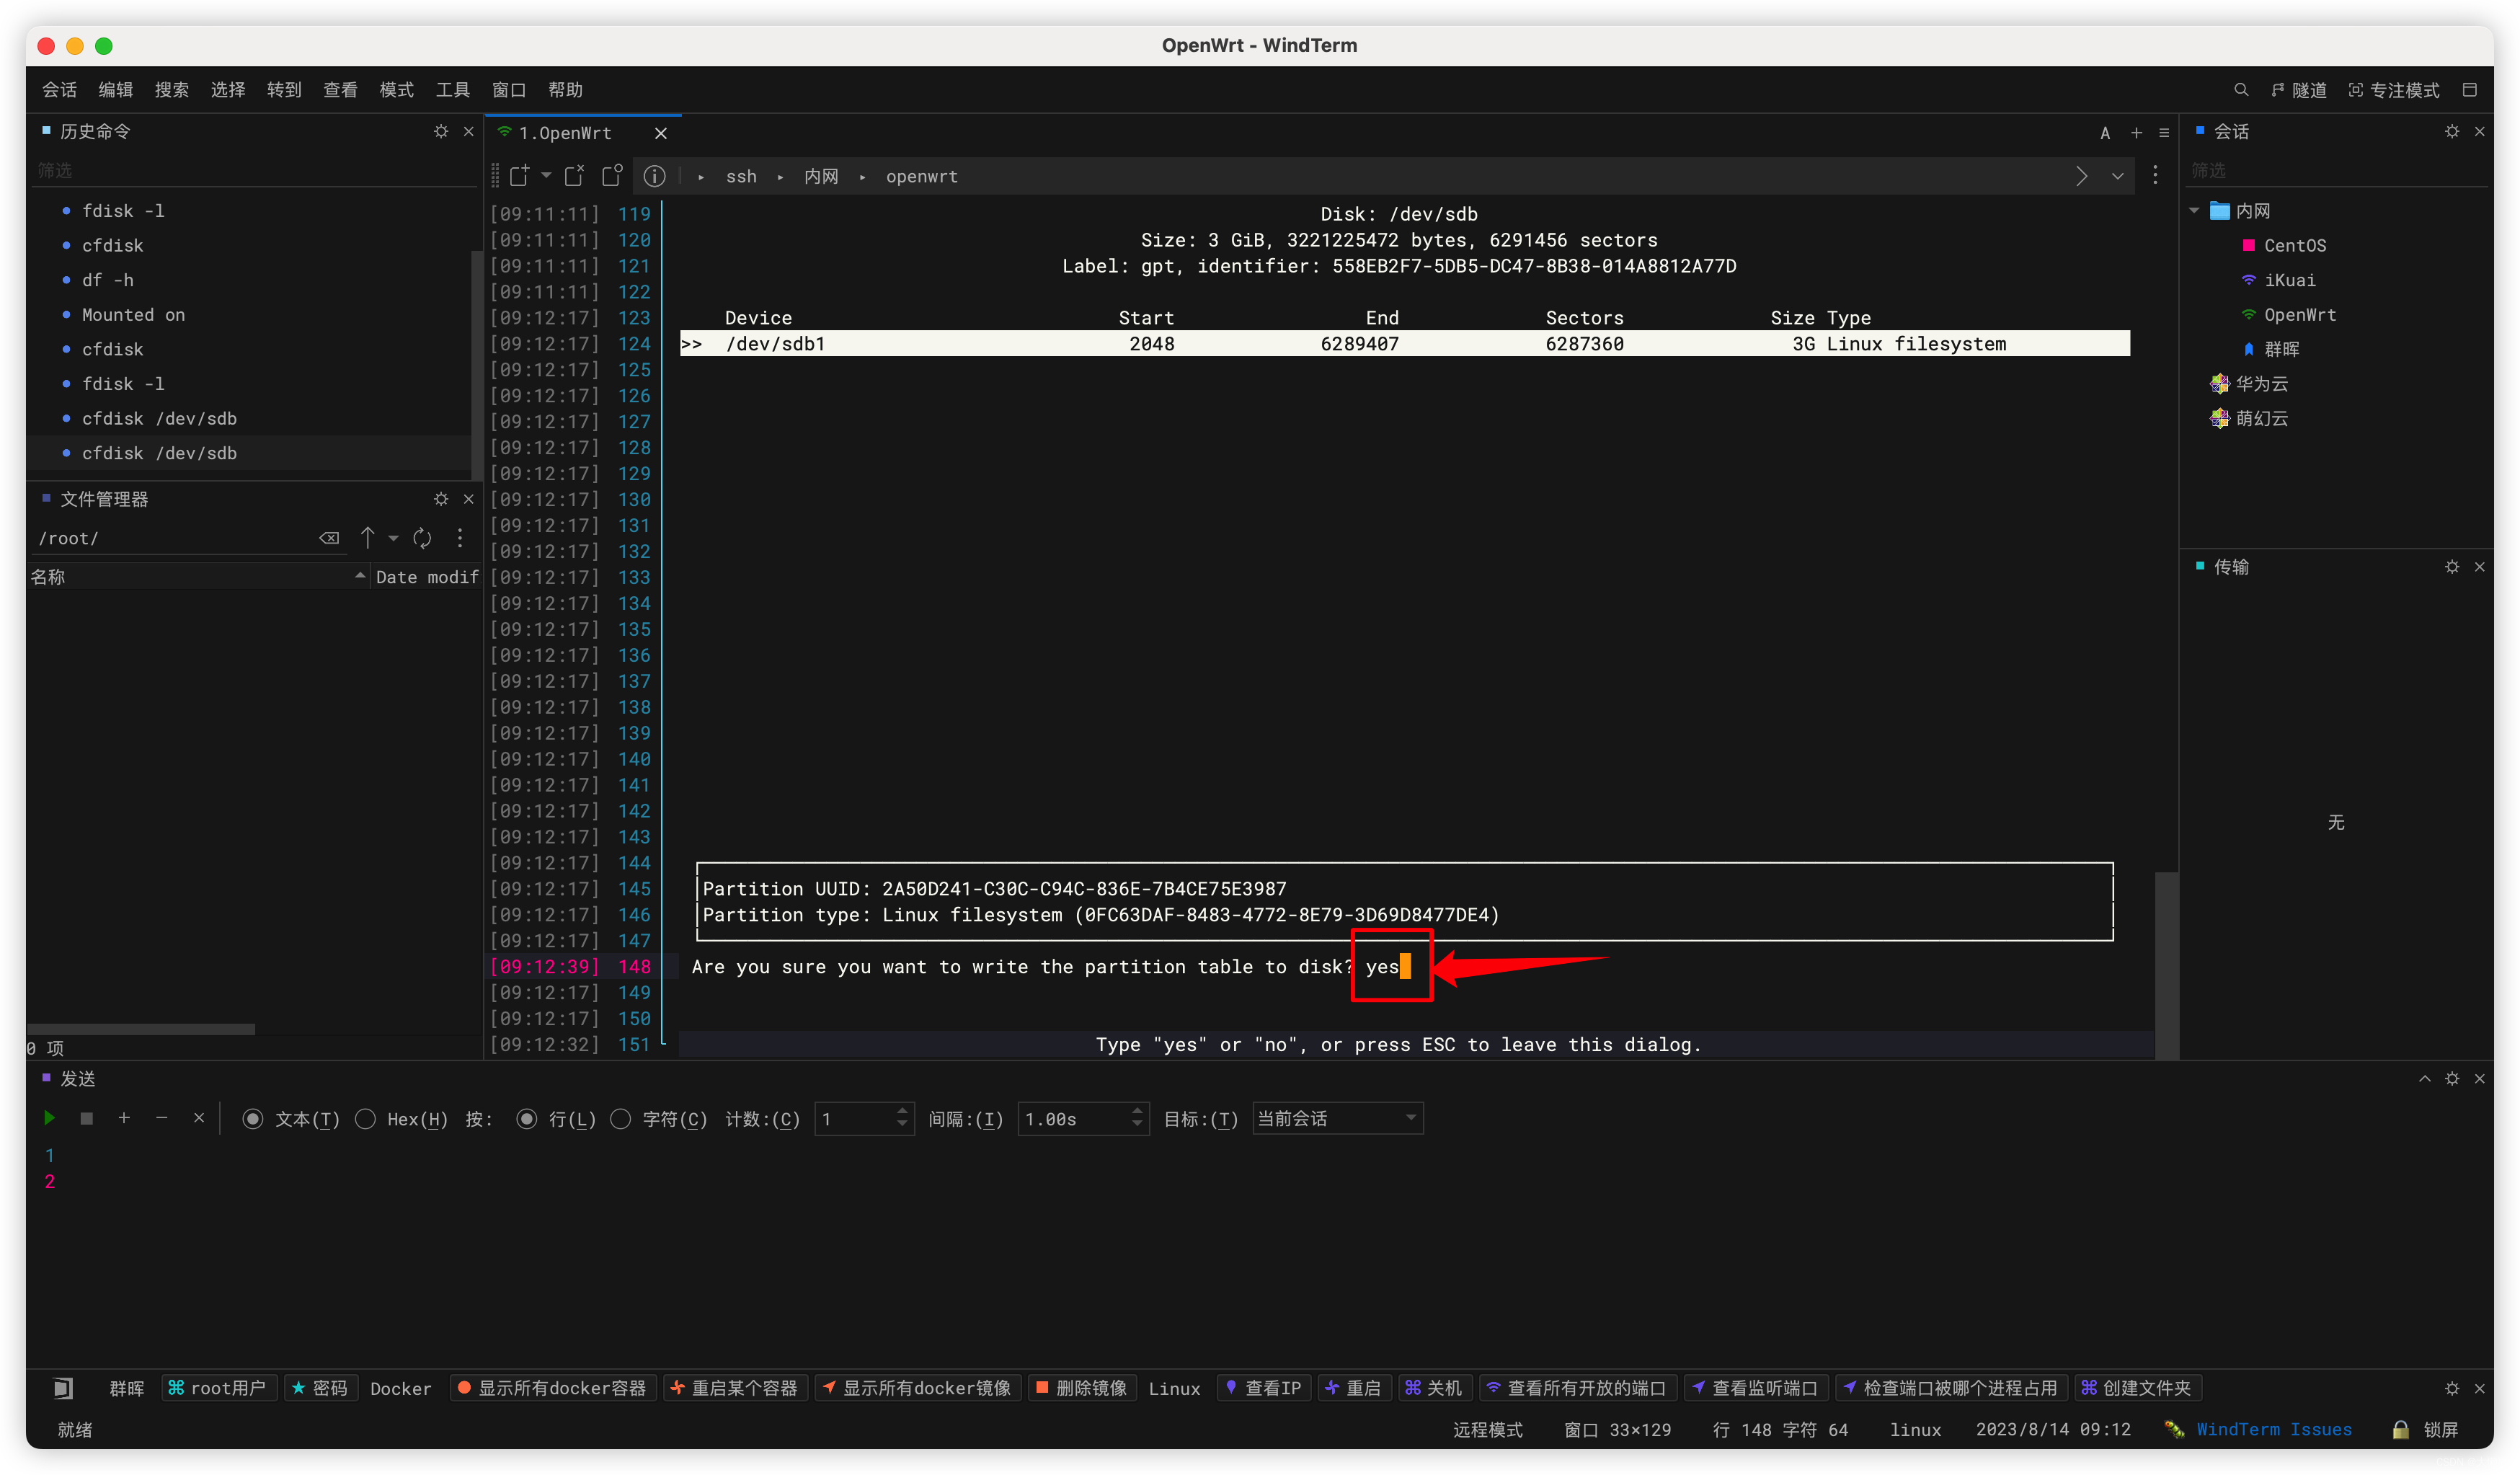
Task: Click the WindTerm Issues link
Action: 2273,1429
